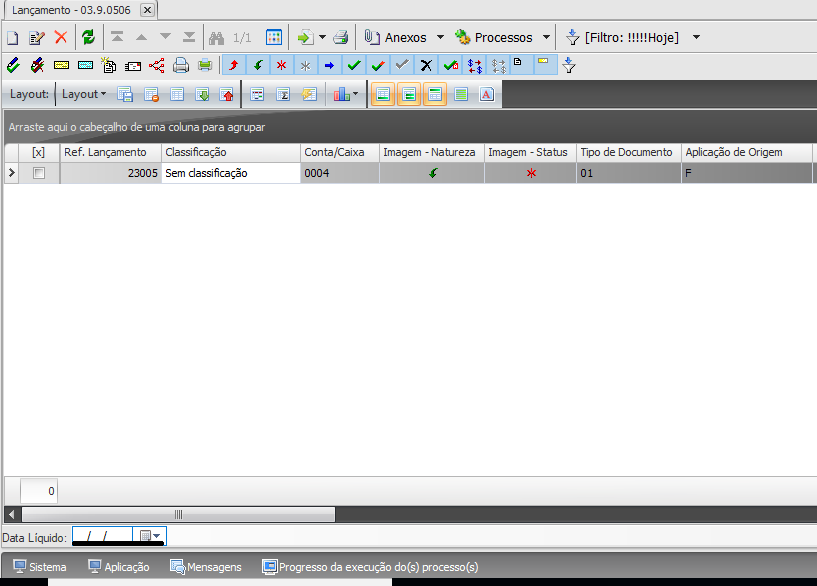Image resolution: width=817 pixels, height=586 pixels.
Task: Click the edit record pencil icon
Action: pyautogui.click(x=36, y=38)
